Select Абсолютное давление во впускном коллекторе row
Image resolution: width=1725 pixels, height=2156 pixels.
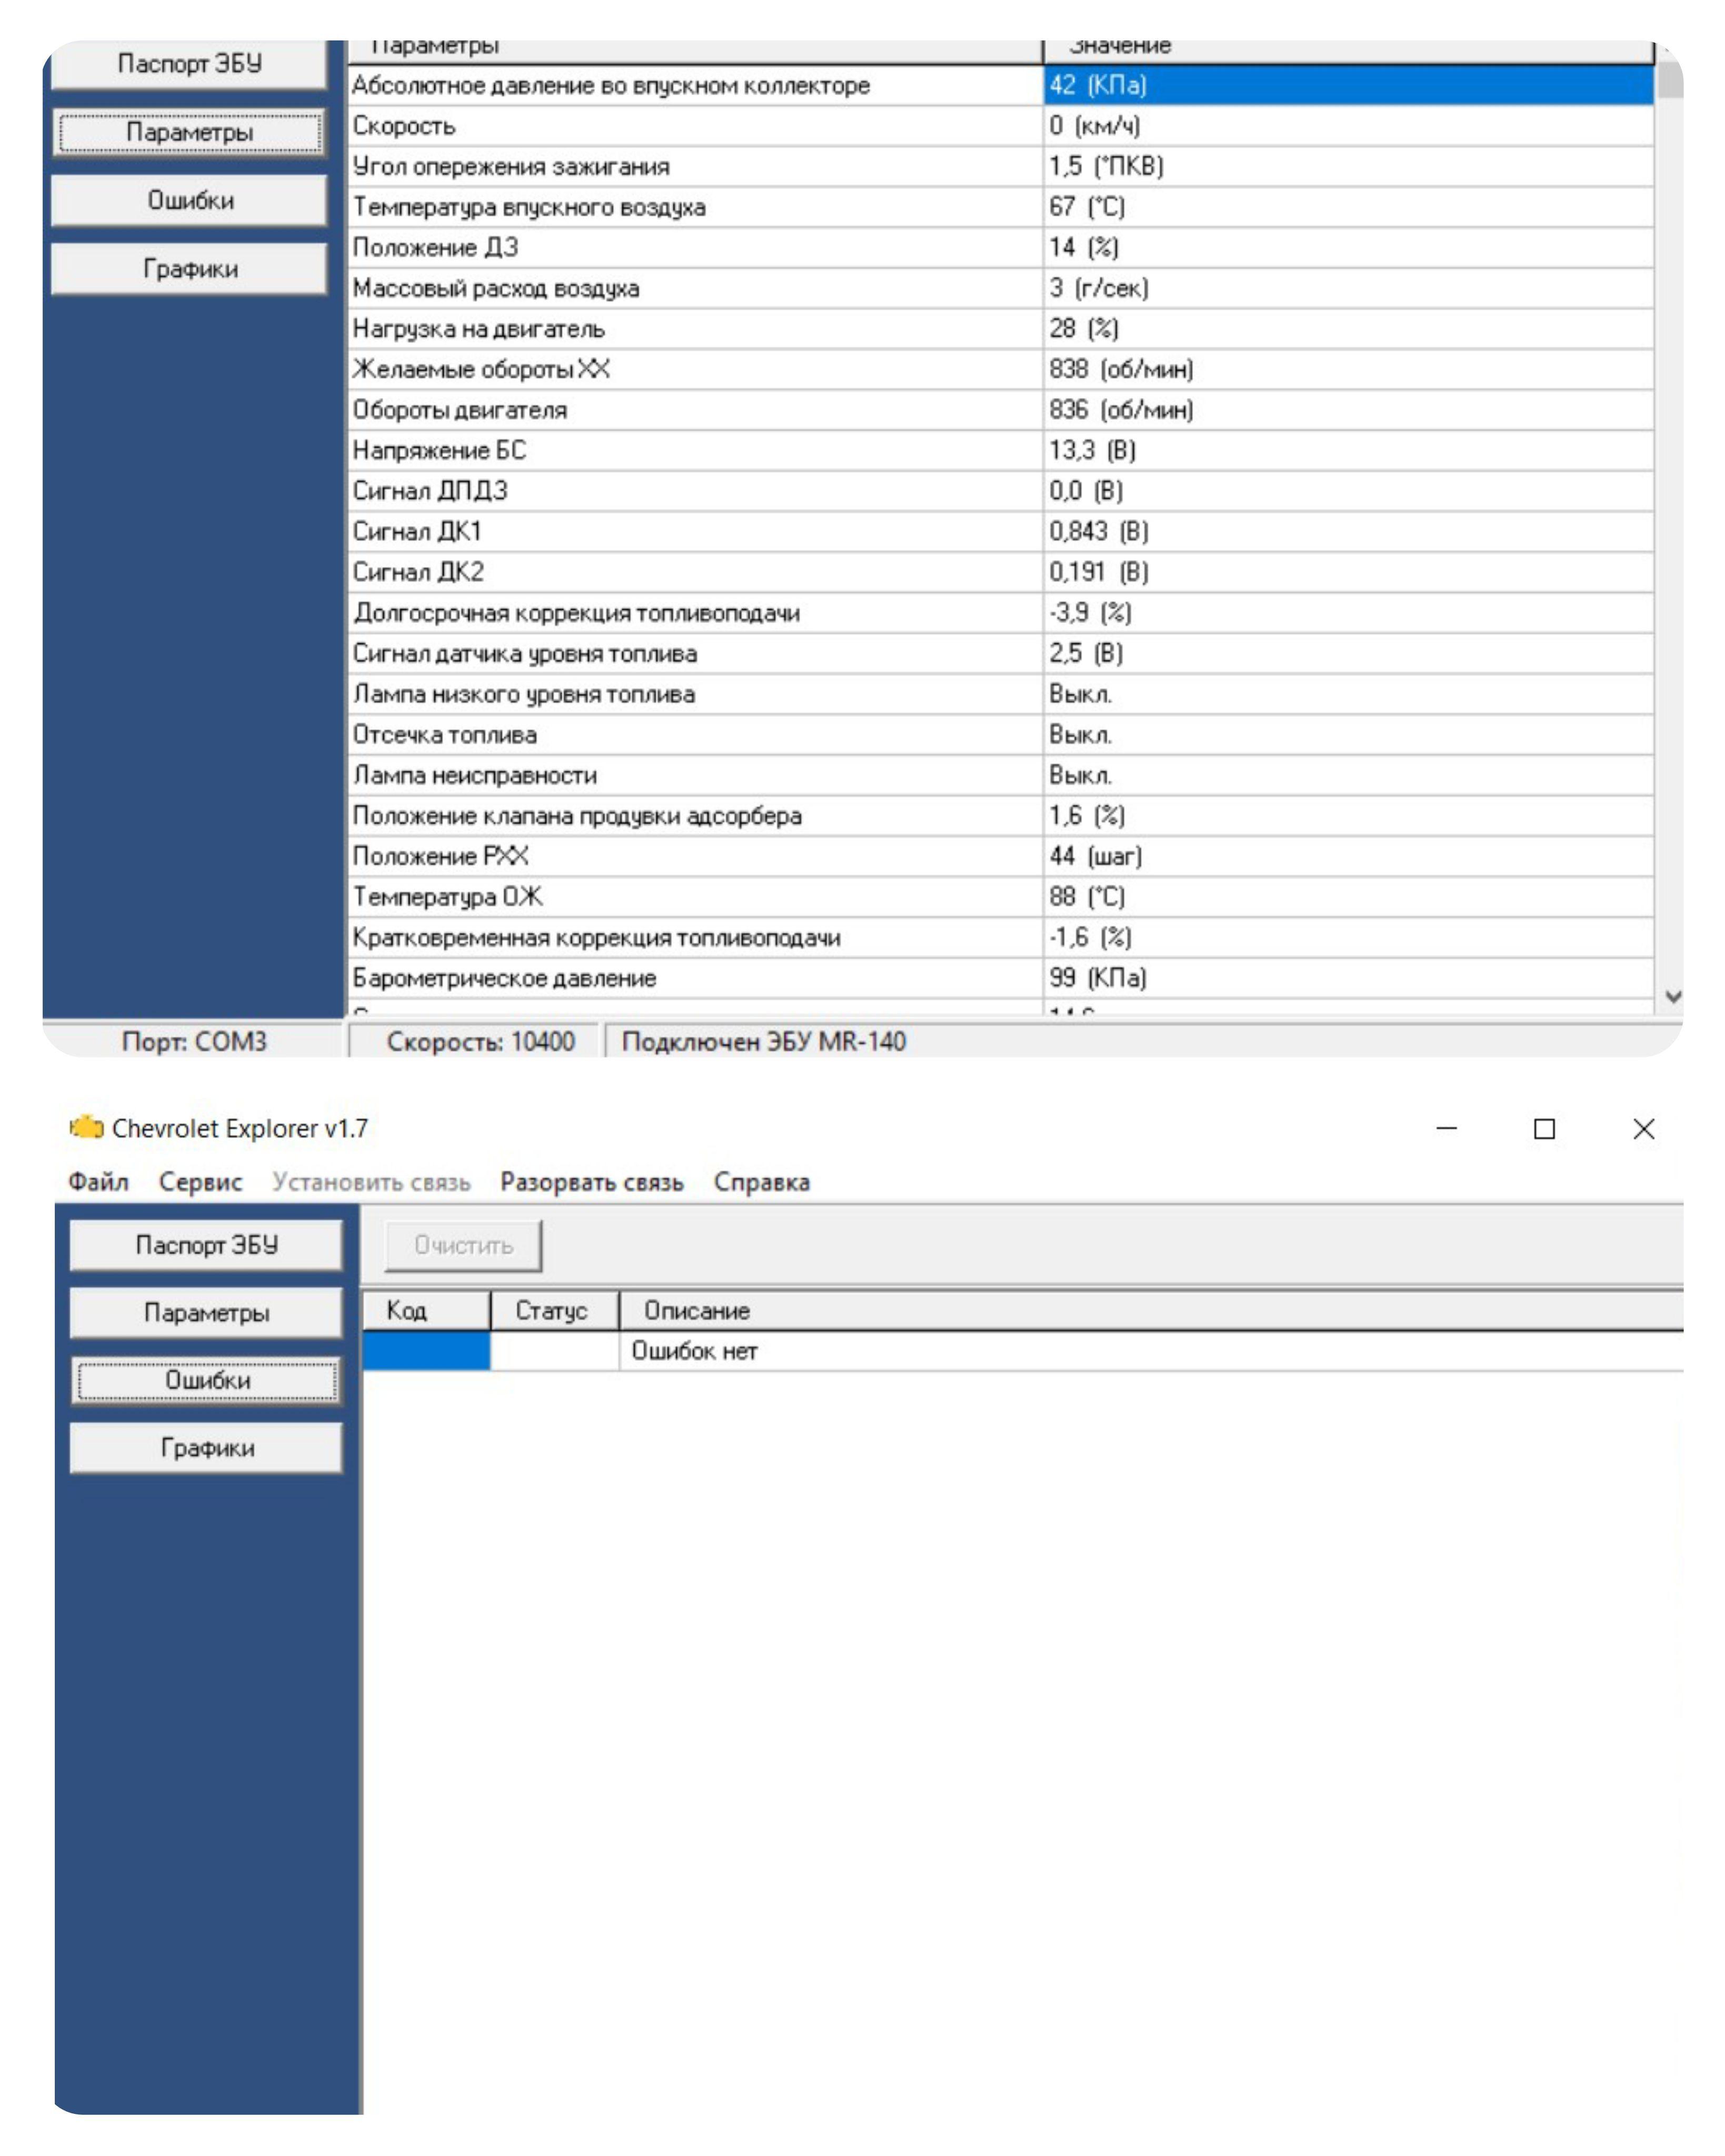(x=1000, y=85)
